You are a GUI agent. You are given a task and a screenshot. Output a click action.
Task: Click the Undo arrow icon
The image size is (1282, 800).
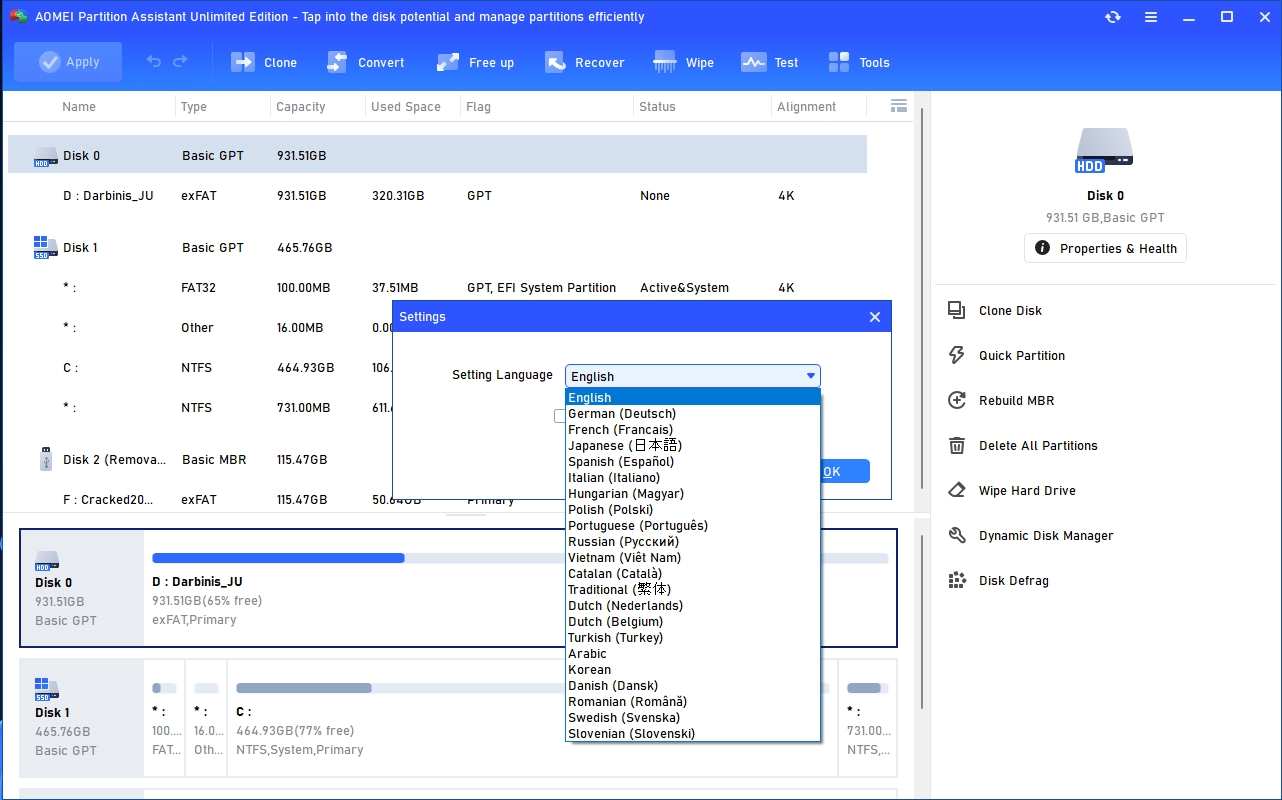[153, 62]
